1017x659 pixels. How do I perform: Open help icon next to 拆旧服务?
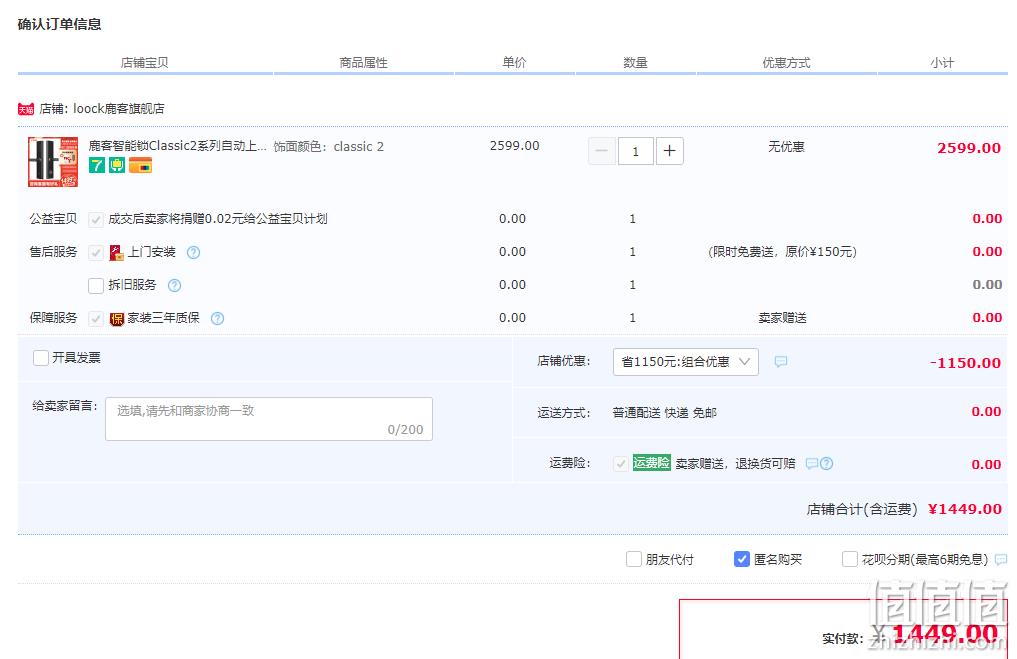(x=174, y=285)
